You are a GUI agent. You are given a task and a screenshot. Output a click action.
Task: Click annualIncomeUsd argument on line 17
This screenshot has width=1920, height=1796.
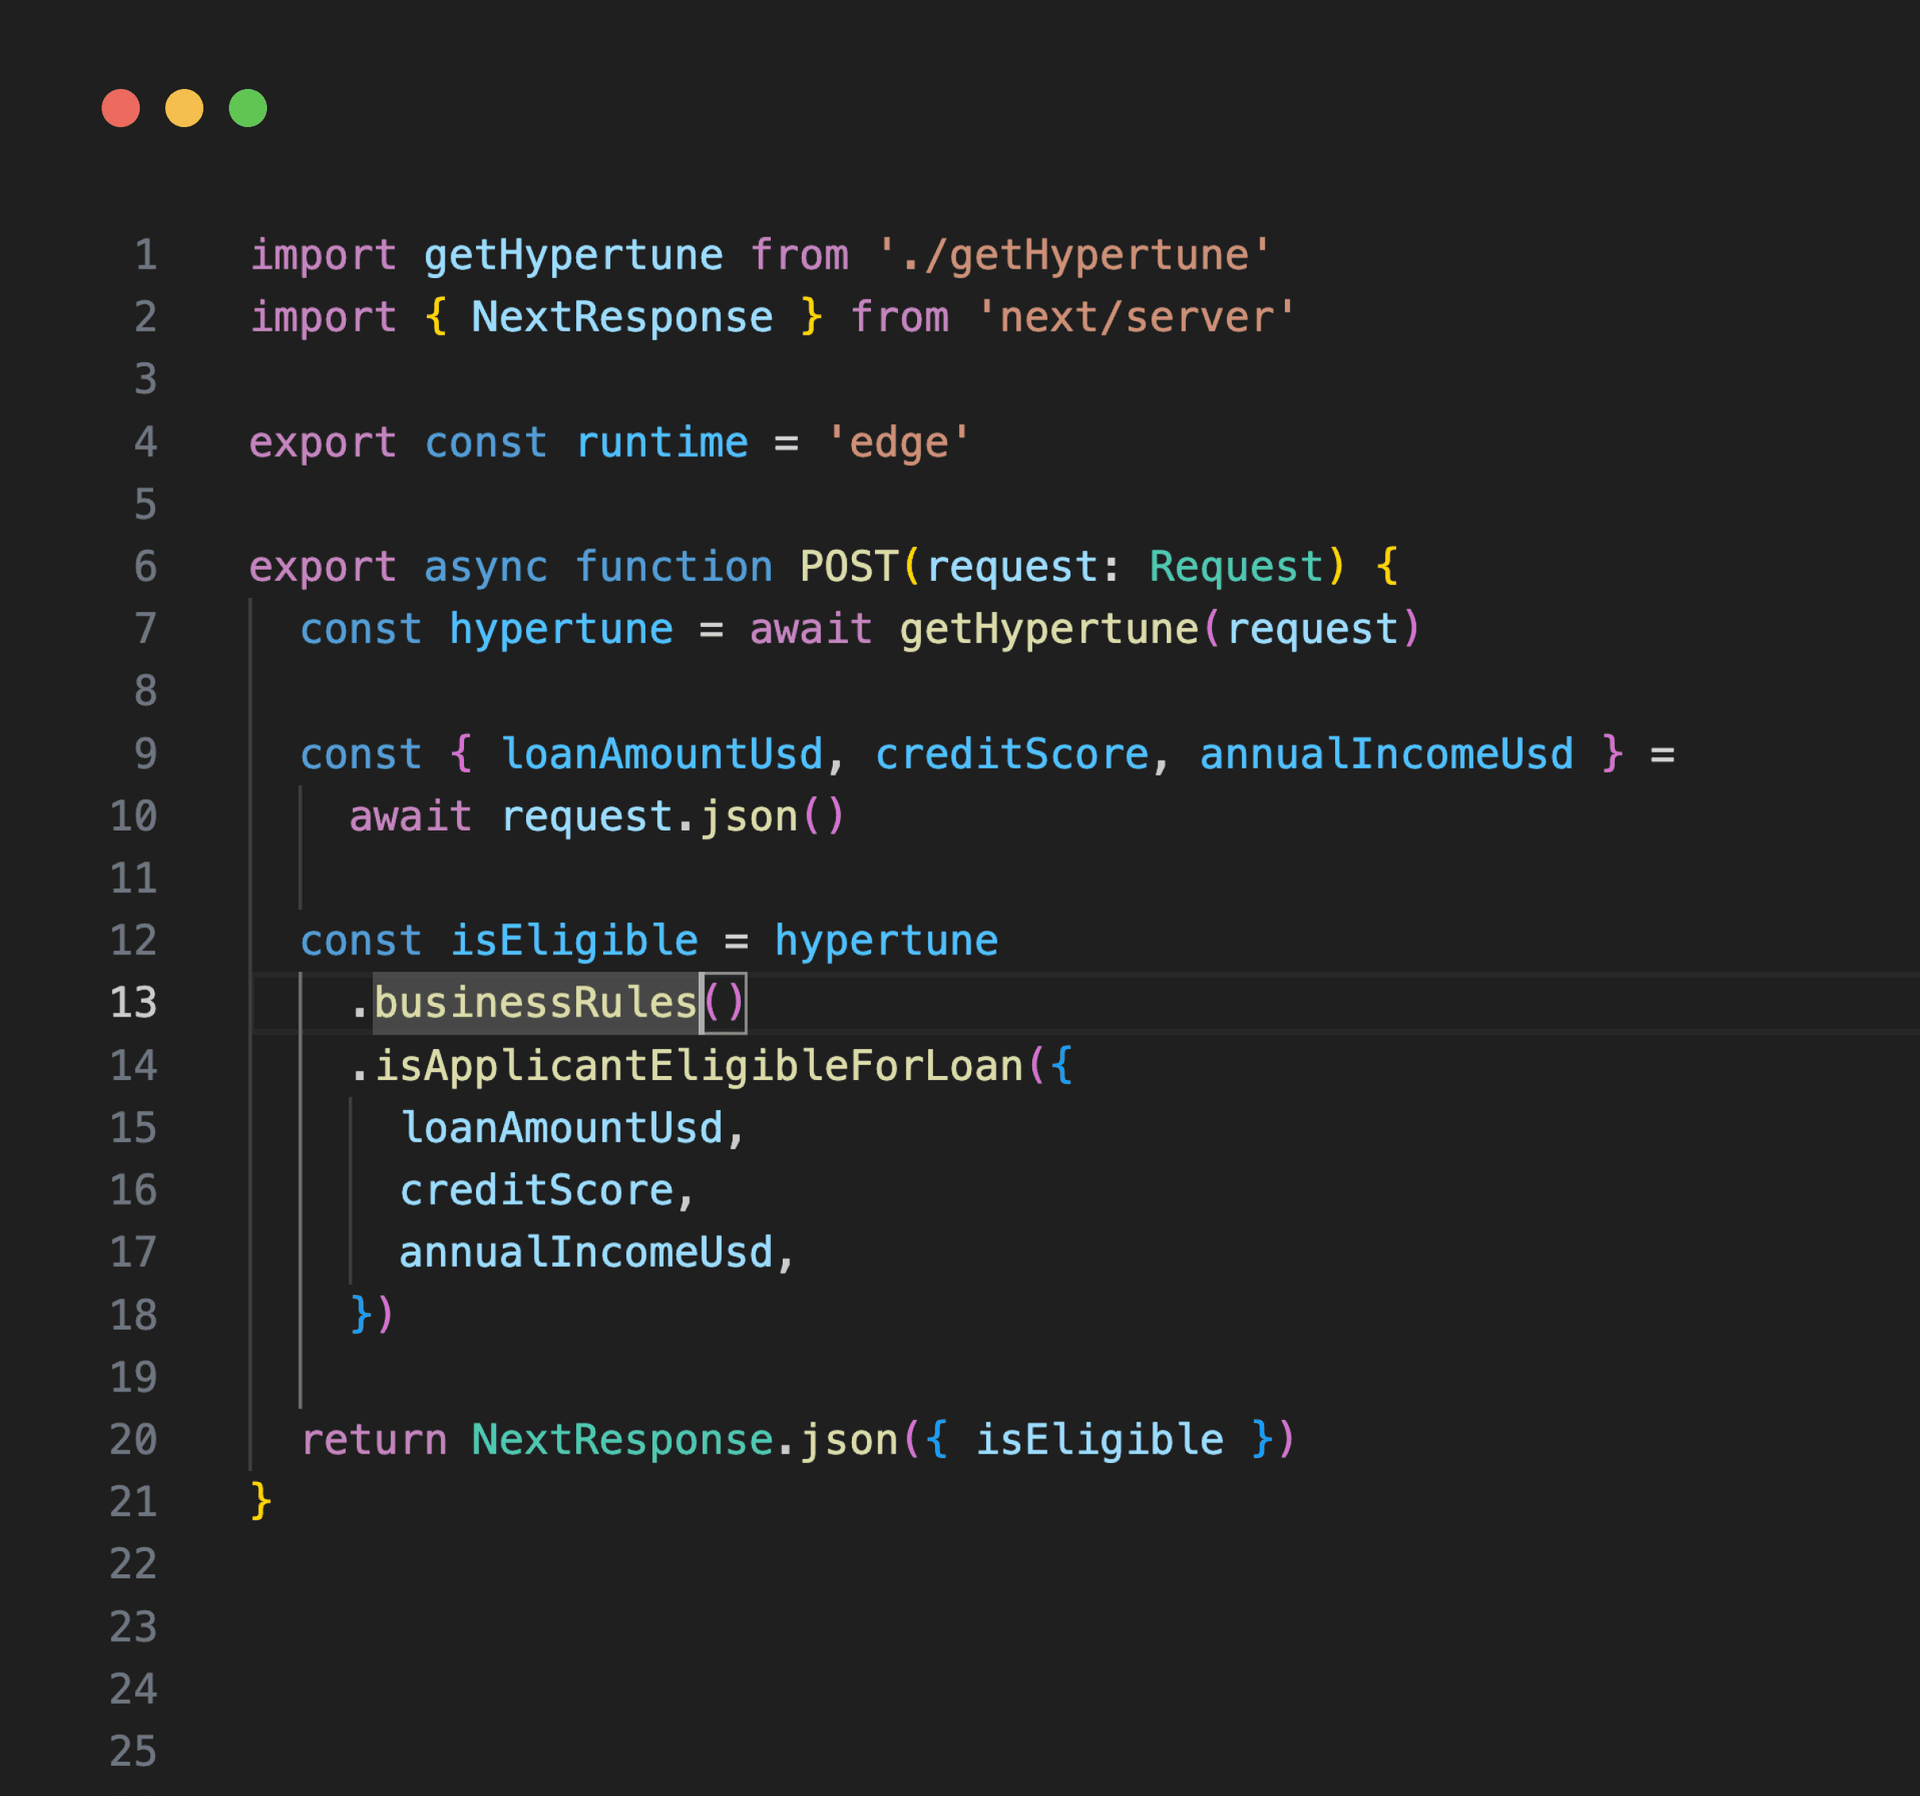pyautogui.click(x=586, y=1253)
